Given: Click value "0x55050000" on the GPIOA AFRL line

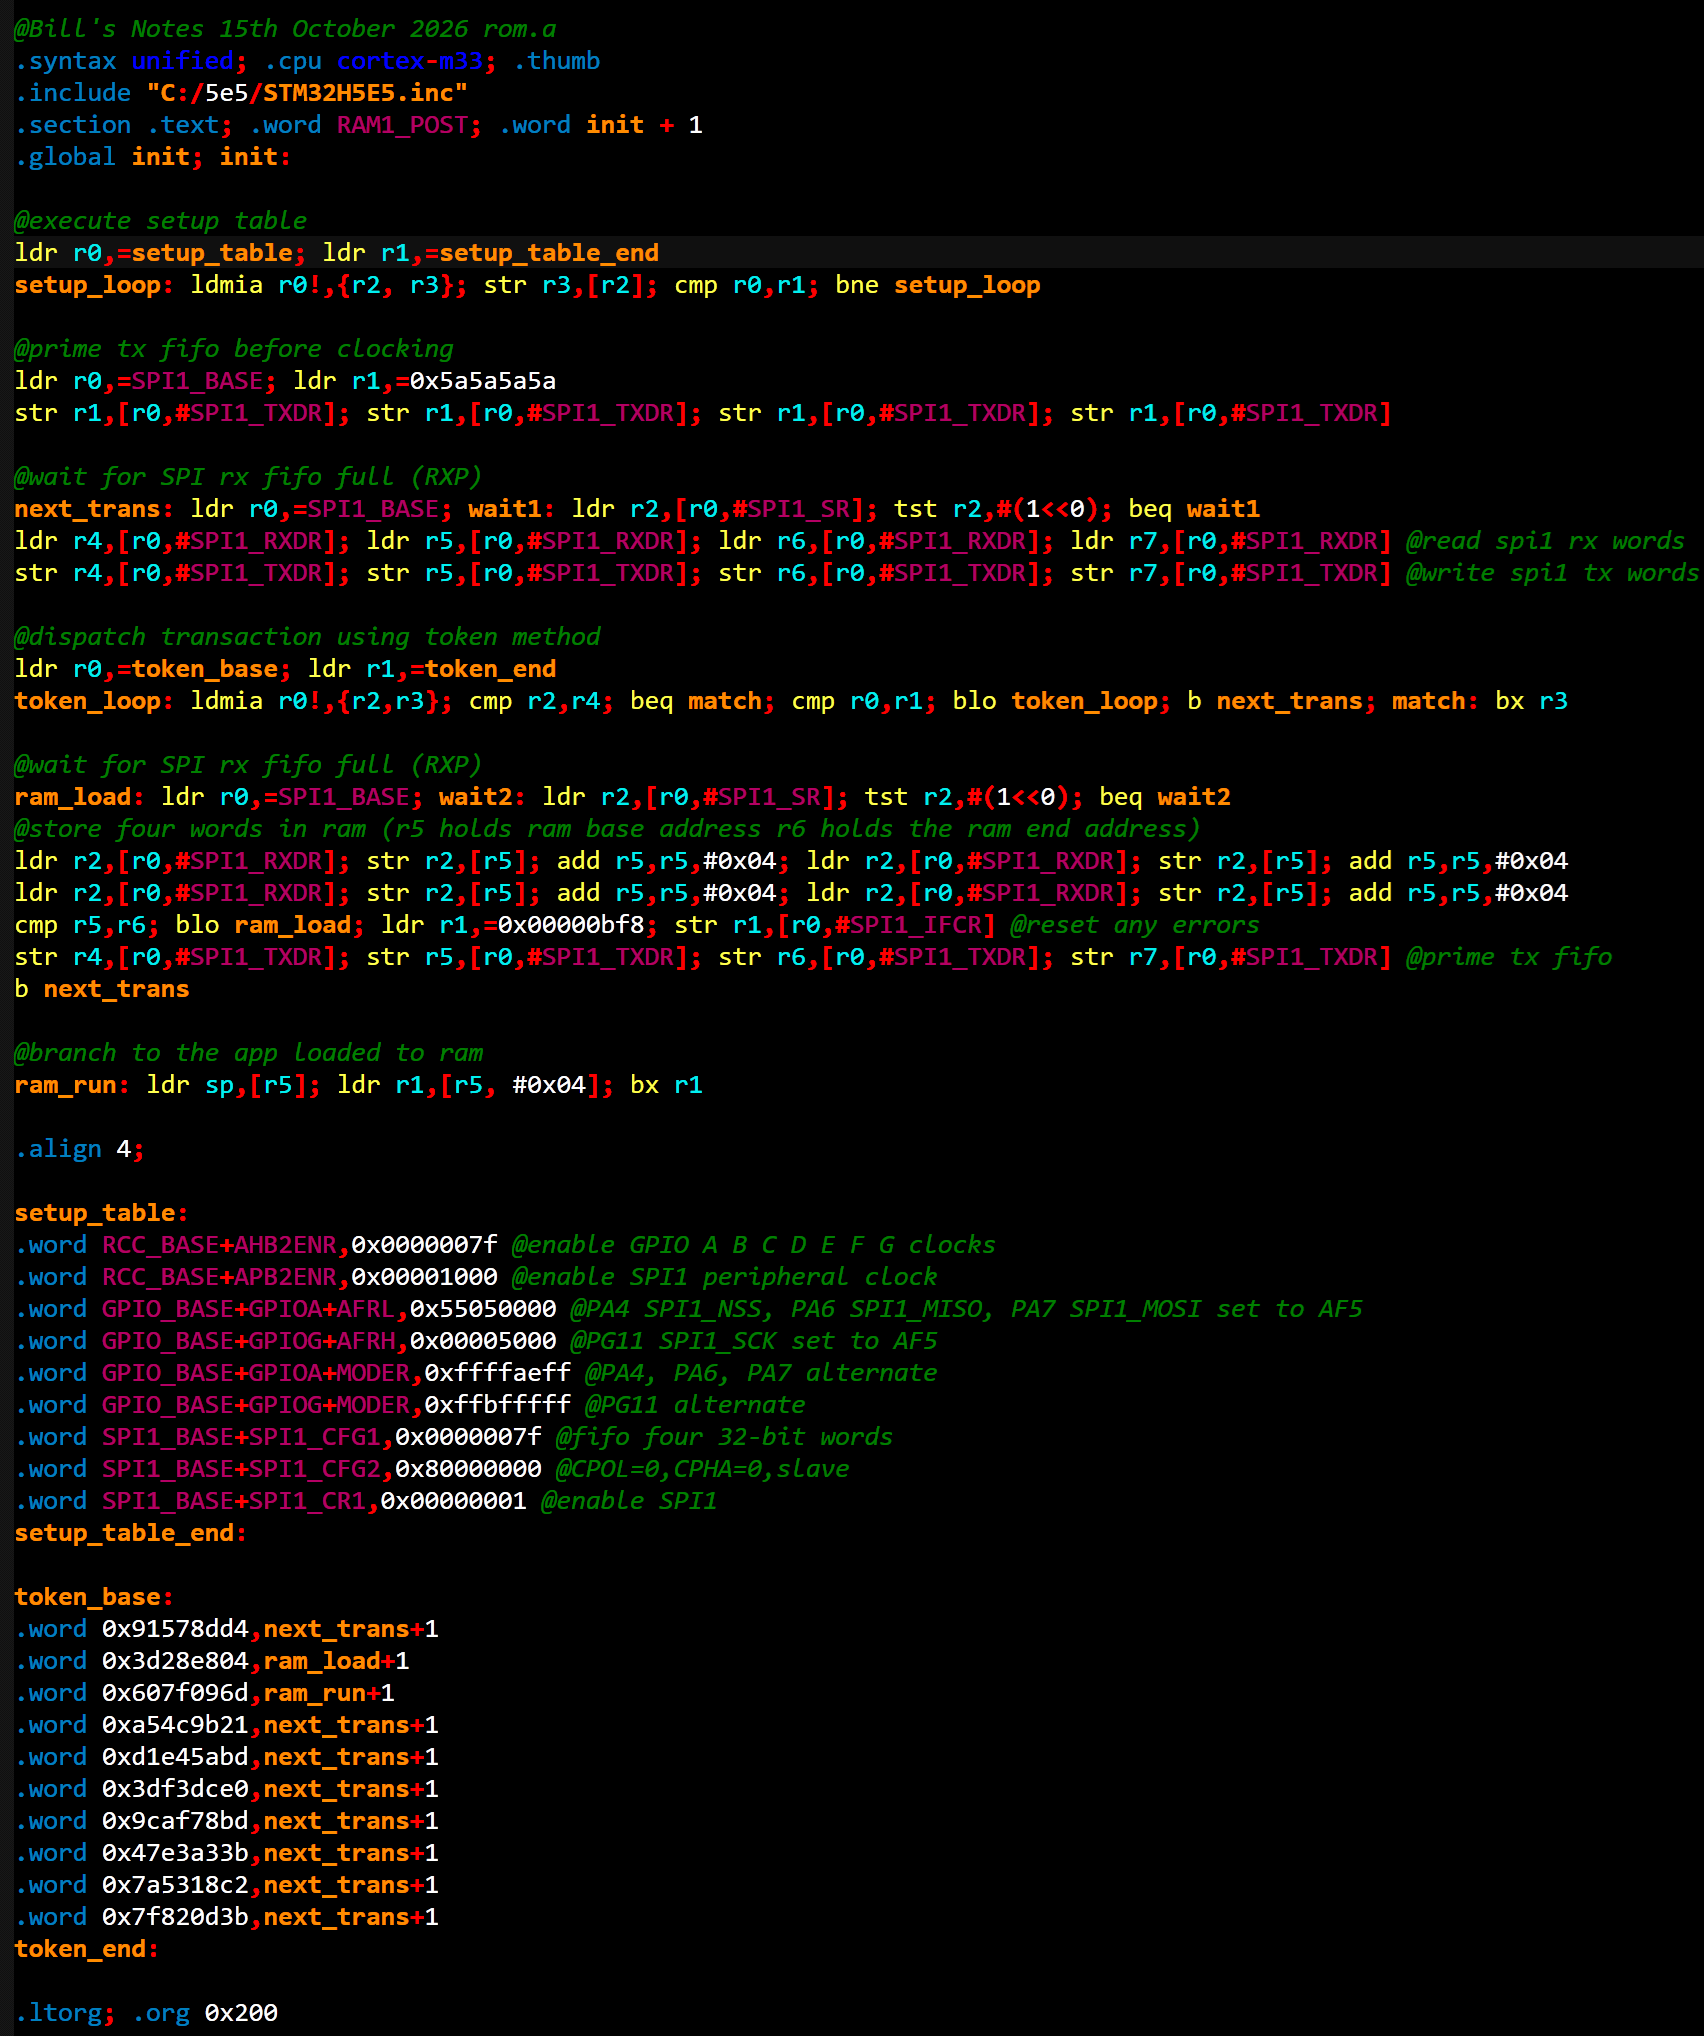Looking at the screenshot, I should tap(483, 1309).
